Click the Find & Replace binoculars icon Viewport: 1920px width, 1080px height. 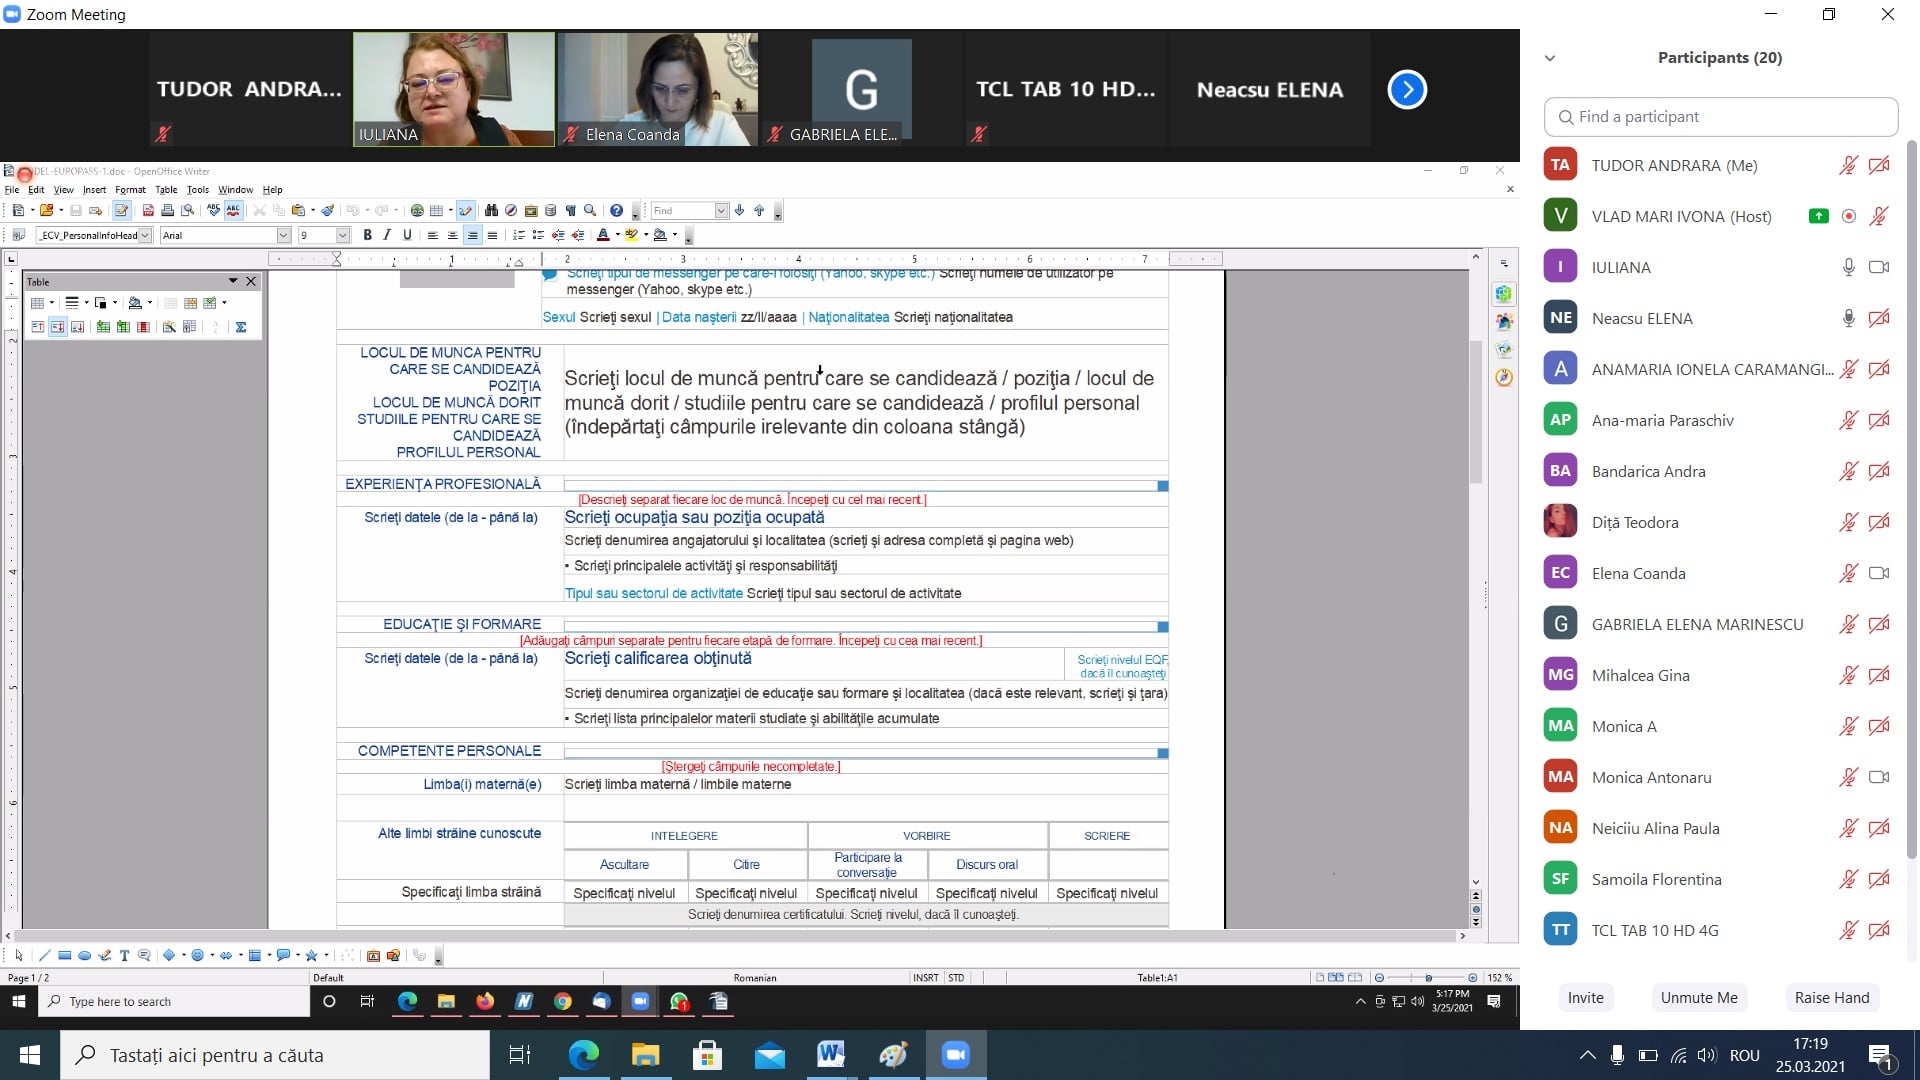[x=491, y=211]
